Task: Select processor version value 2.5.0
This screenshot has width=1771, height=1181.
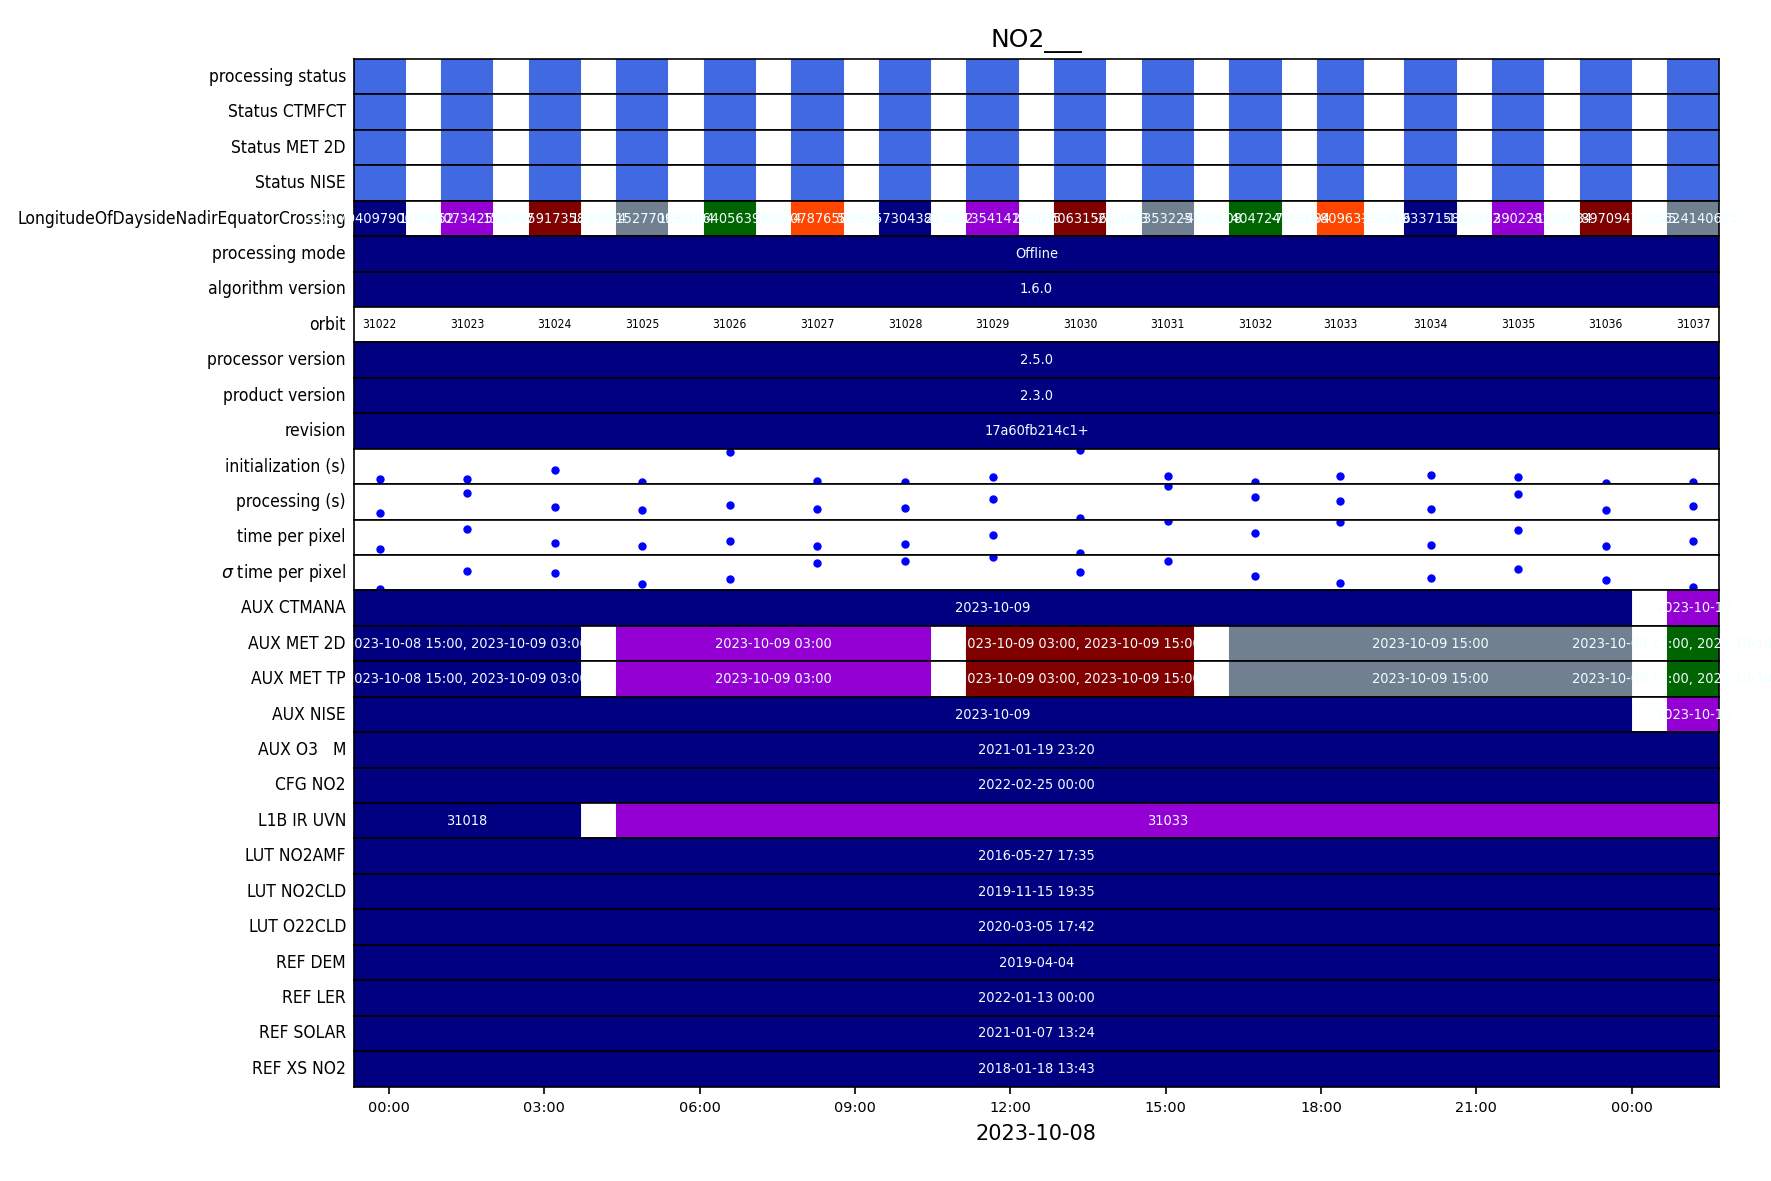Action: (1036, 359)
